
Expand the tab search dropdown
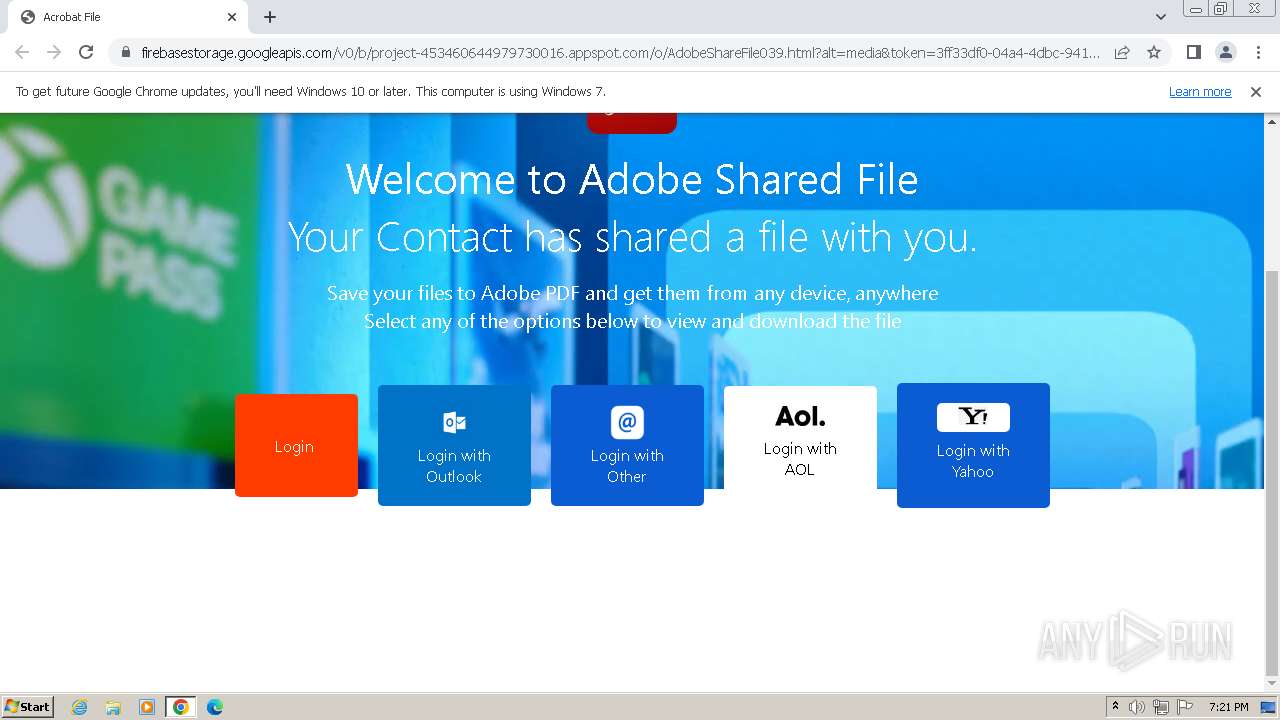1160,17
